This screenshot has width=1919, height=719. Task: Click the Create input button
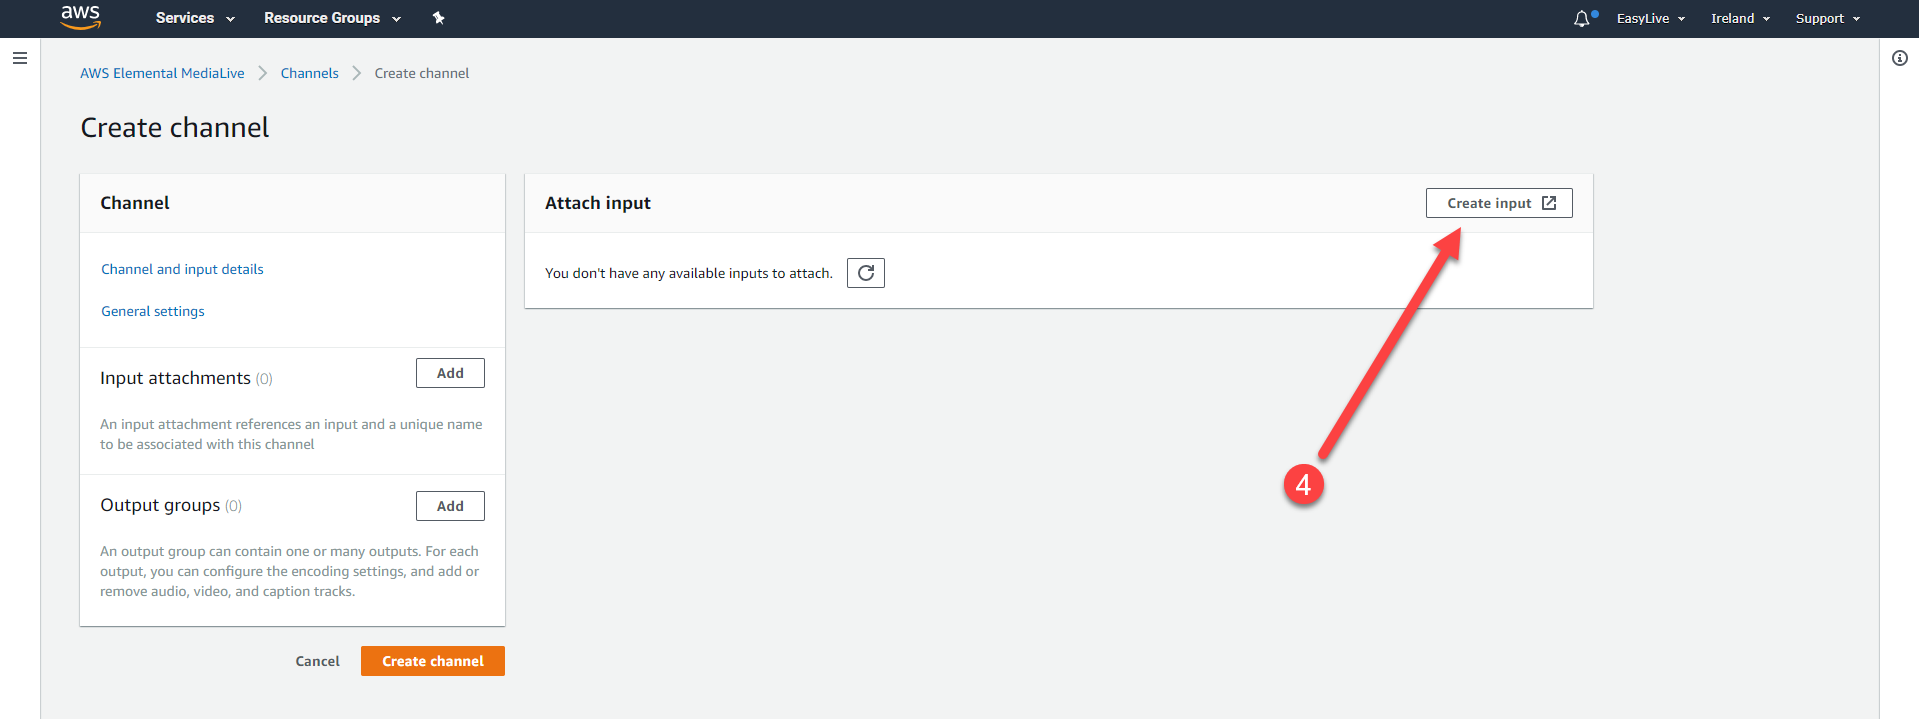(x=1499, y=203)
